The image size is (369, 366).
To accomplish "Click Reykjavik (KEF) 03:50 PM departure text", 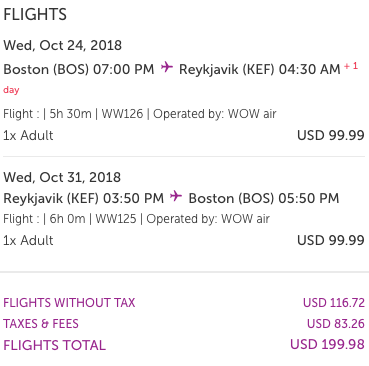I will [x=84, y=198].
